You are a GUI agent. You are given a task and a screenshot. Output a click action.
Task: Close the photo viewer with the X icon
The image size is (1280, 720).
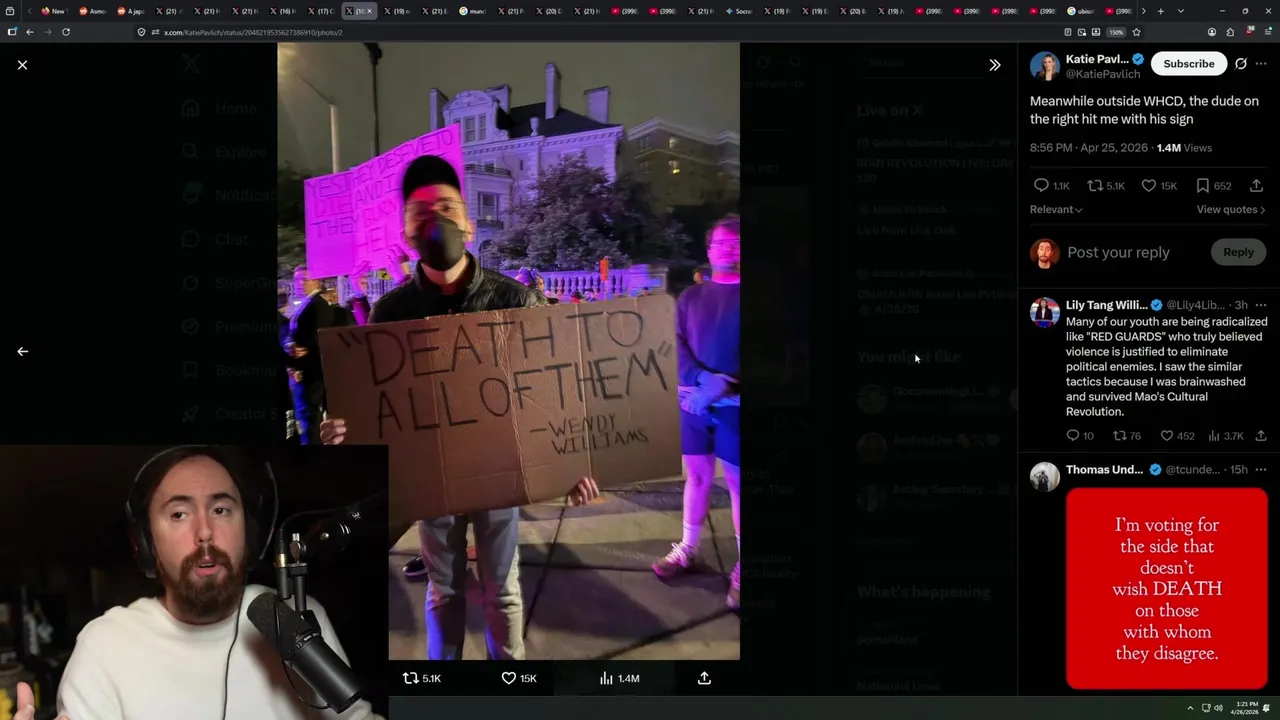[22, 64]
